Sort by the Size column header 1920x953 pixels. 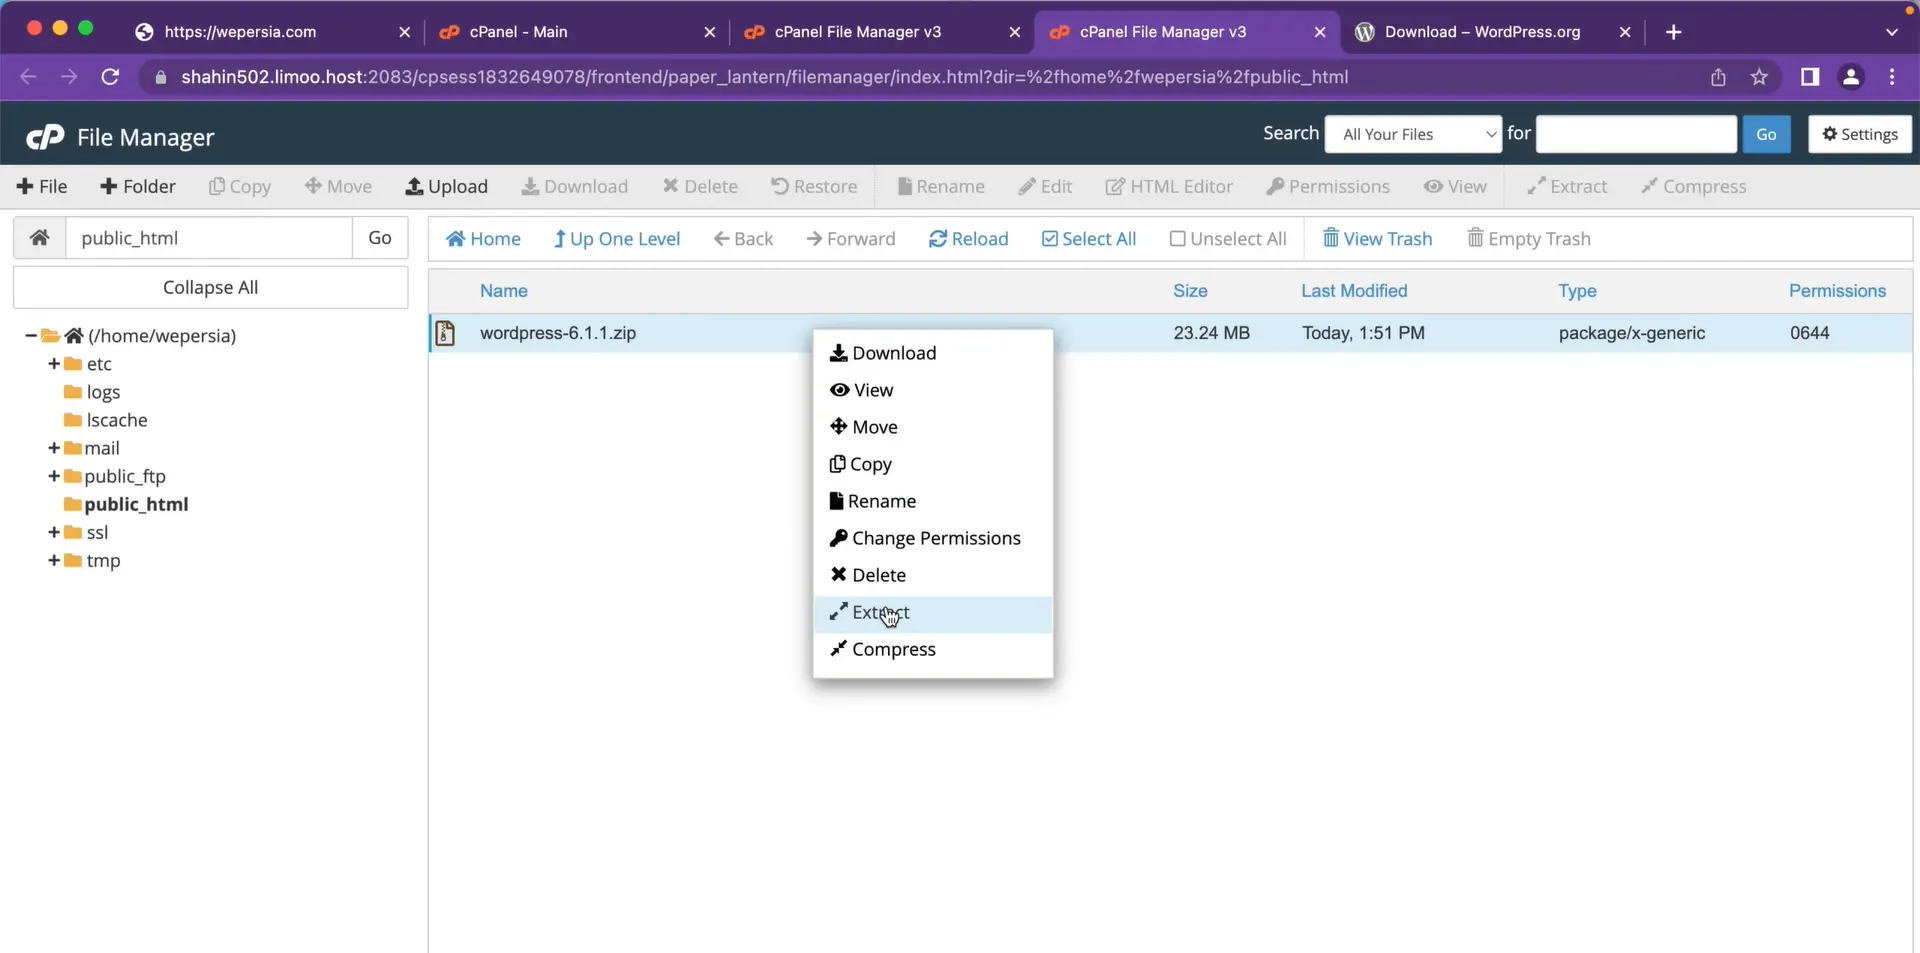tap(1190, 291)
